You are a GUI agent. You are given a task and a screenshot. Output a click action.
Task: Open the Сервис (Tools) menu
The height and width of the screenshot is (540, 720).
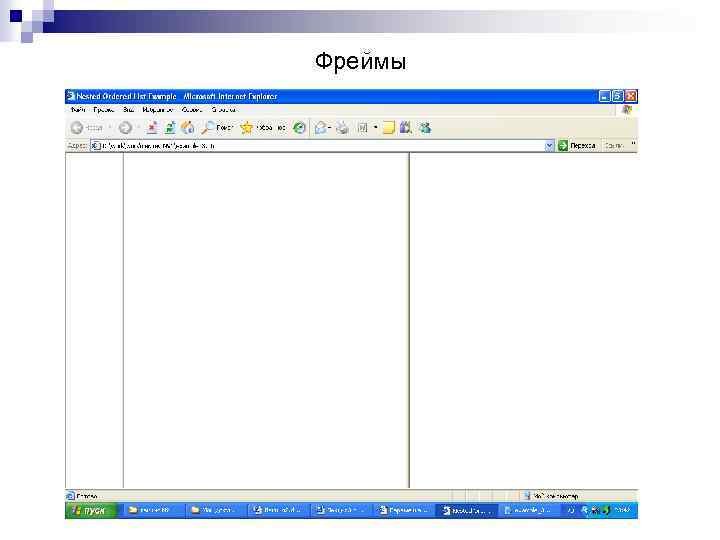[192, 110]
